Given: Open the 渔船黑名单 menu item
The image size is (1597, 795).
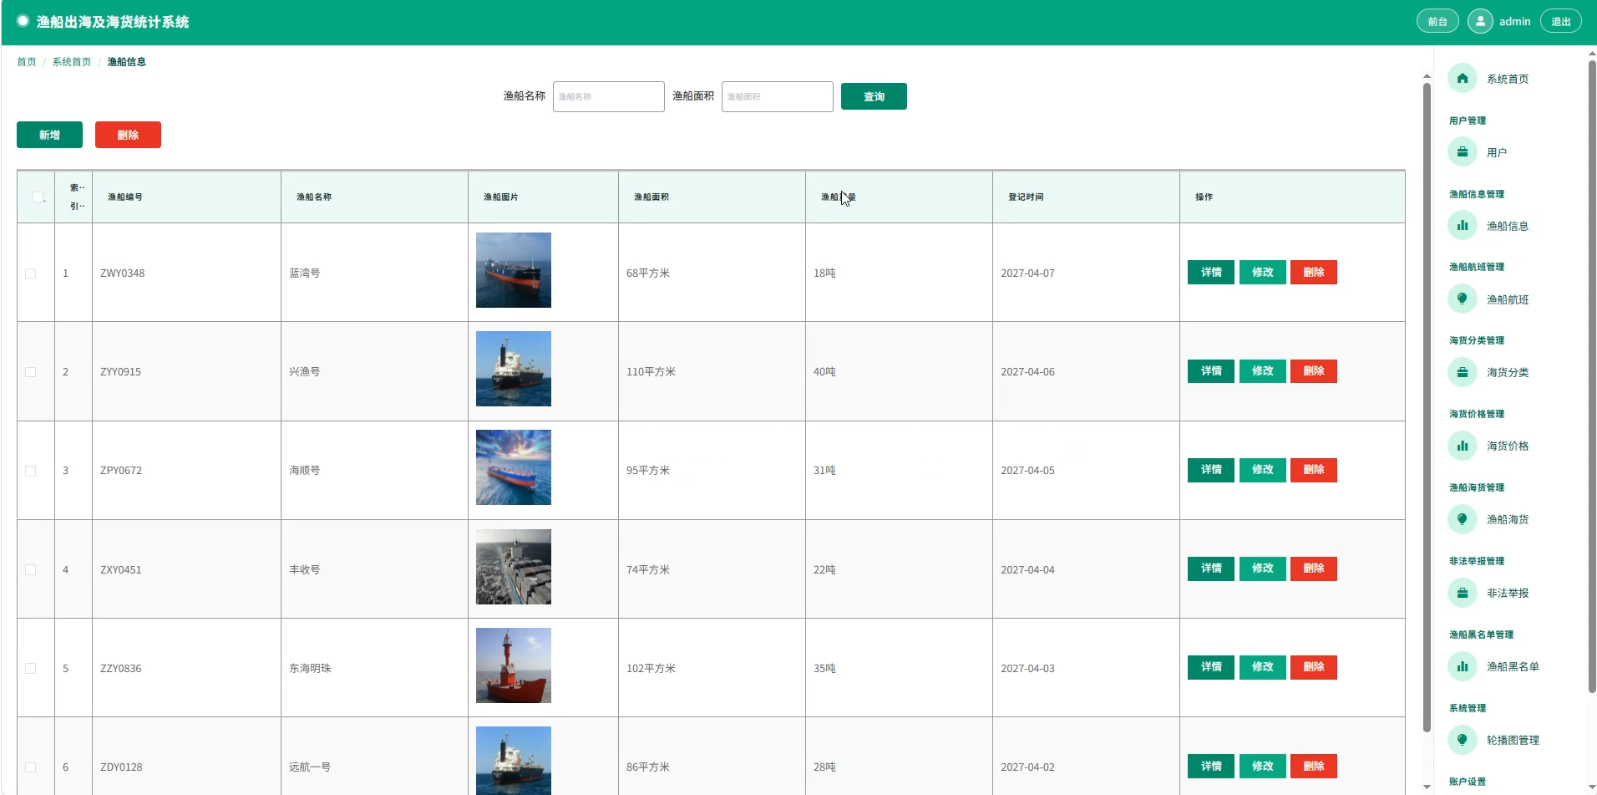Looking at the screenshot, I should (1512, 666).
